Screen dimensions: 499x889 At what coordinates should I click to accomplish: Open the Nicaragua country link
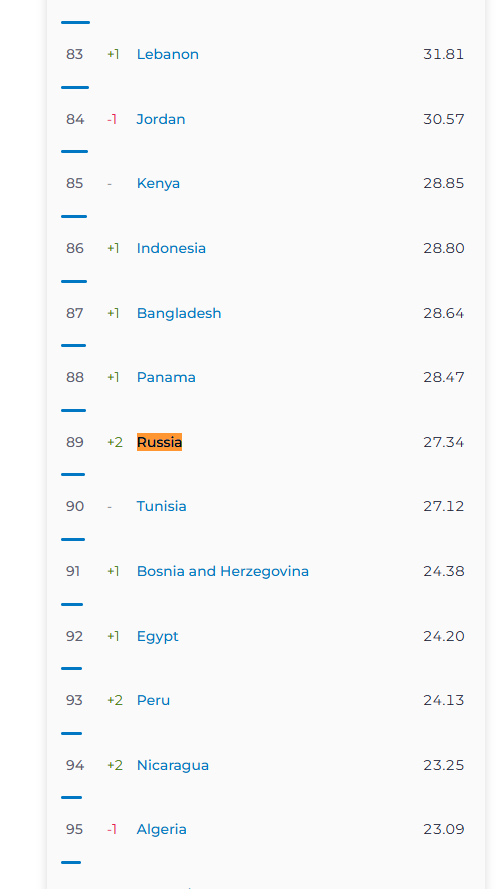(x=172, y=765)
